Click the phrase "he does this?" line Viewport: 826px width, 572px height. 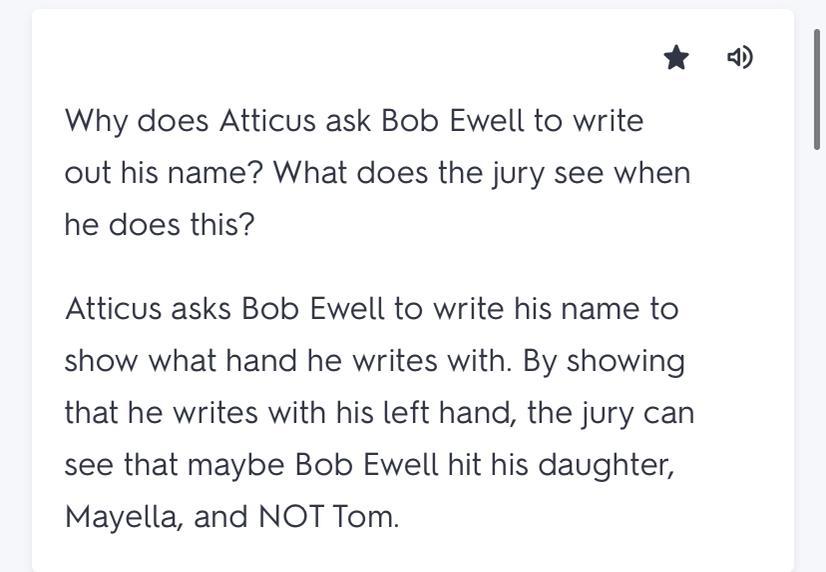tap(160, 225)
